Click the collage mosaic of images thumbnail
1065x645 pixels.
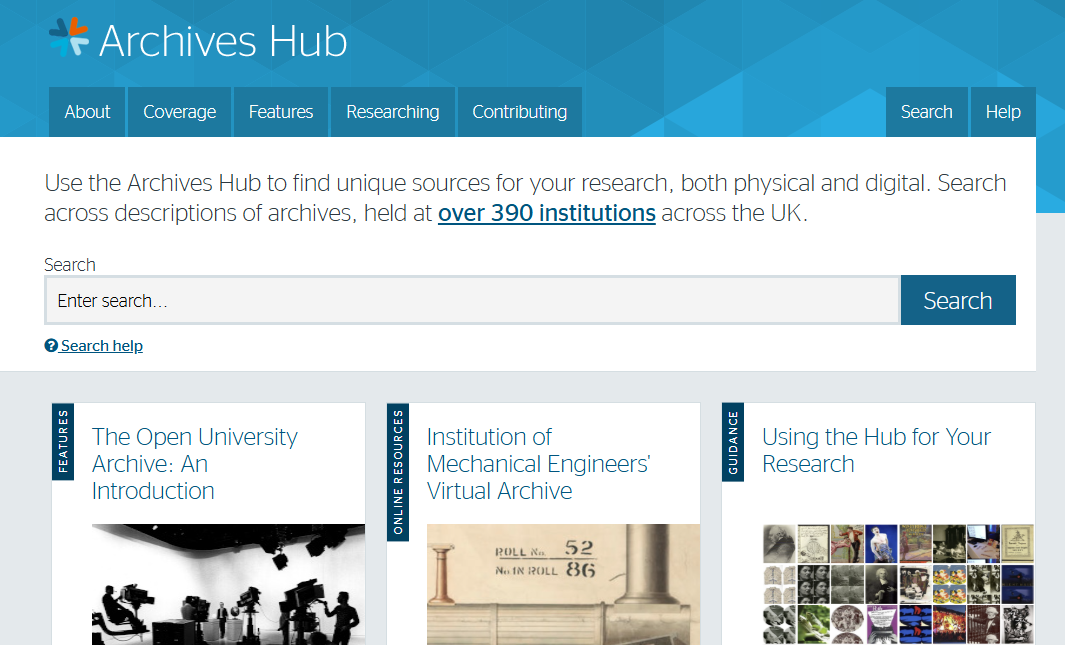pos(898,584)
